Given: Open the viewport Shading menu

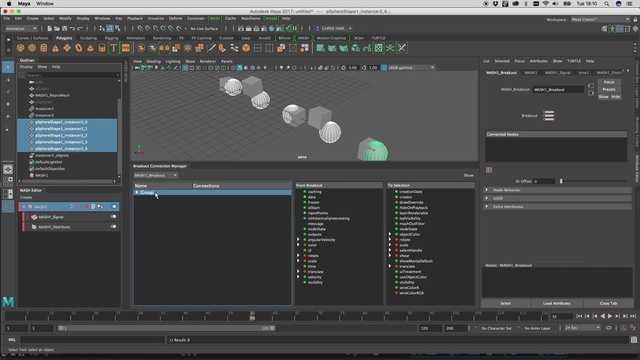Looking at the screenshot, I should point(153,61).
